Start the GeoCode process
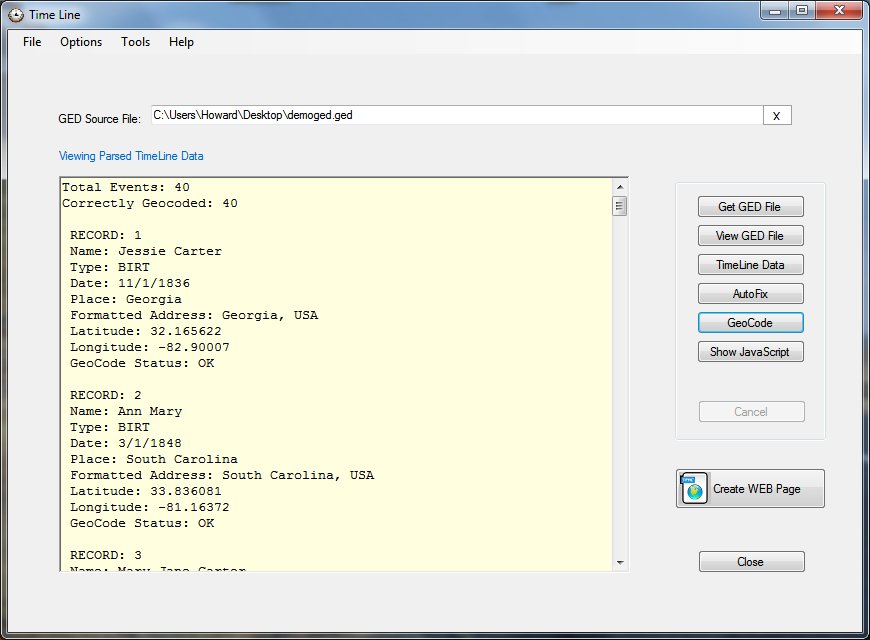 coord(750,322)
